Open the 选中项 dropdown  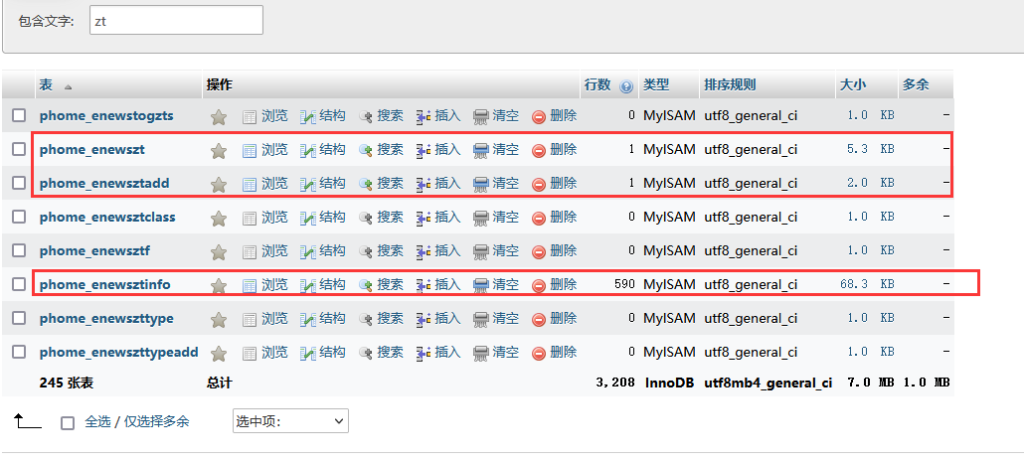(x=291, y=421)
